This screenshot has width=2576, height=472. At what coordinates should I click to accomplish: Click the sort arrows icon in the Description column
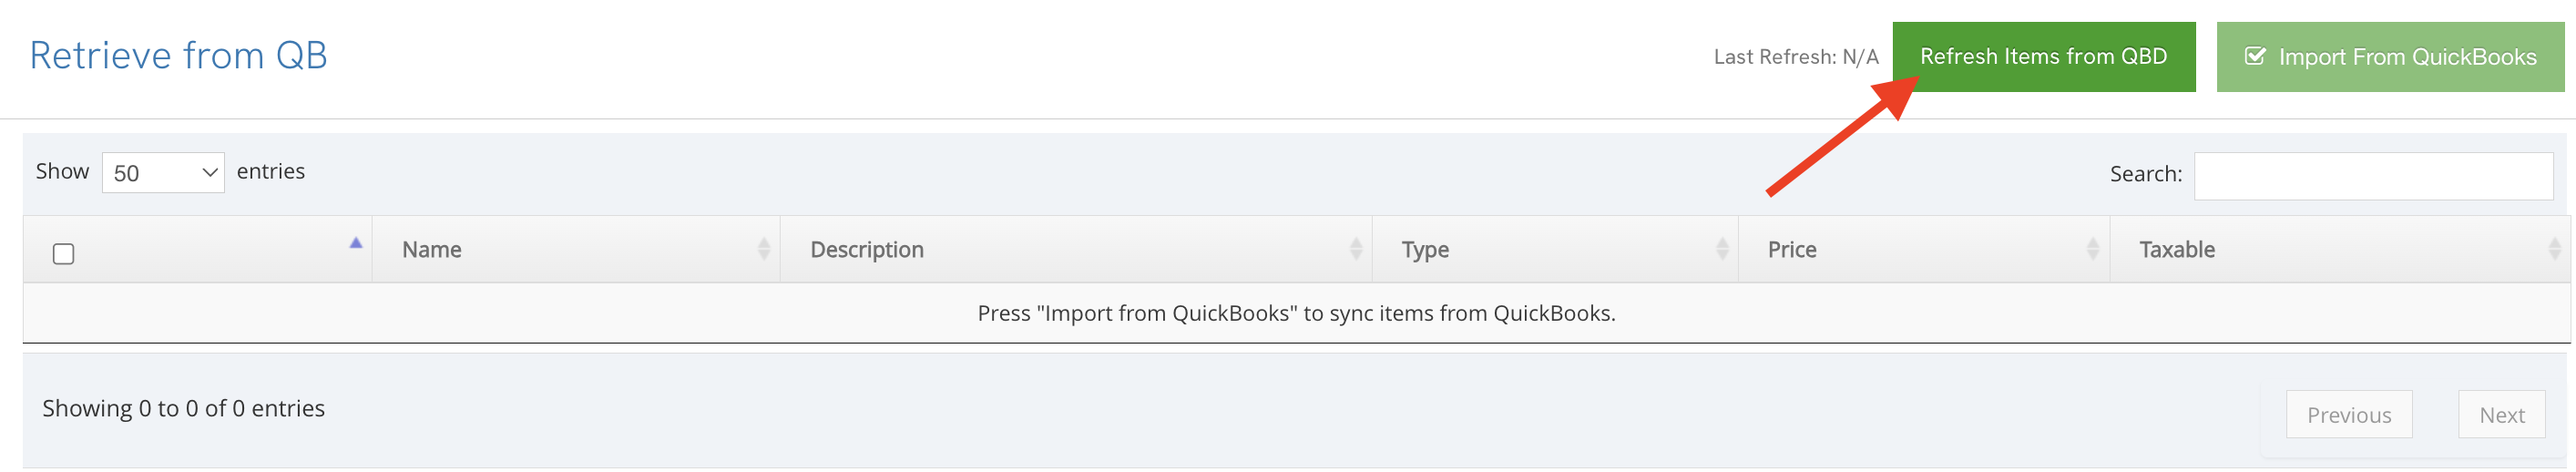1356,248
